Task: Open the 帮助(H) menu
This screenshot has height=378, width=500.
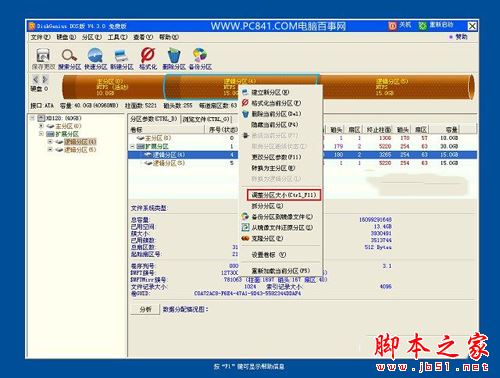Action: pos(169,37)
